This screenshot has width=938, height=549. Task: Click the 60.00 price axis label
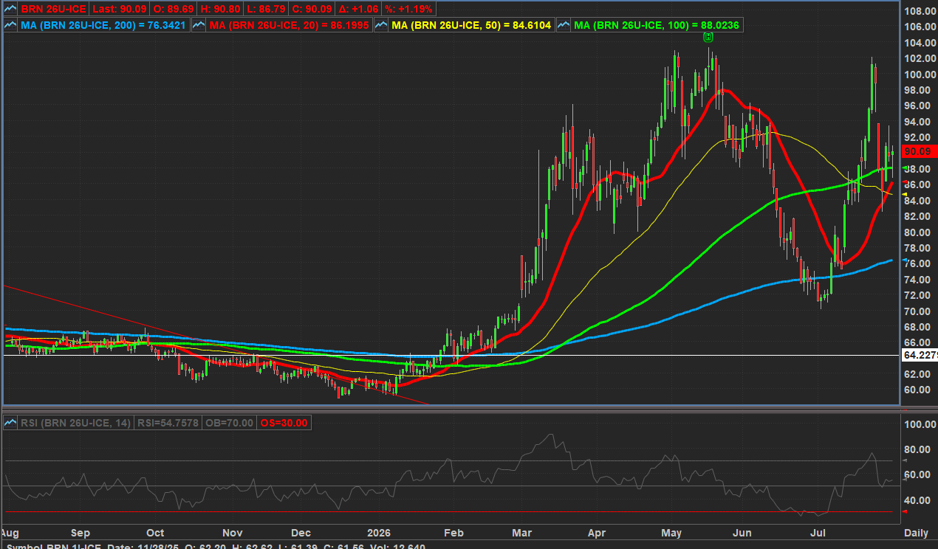tap(917, 390)
